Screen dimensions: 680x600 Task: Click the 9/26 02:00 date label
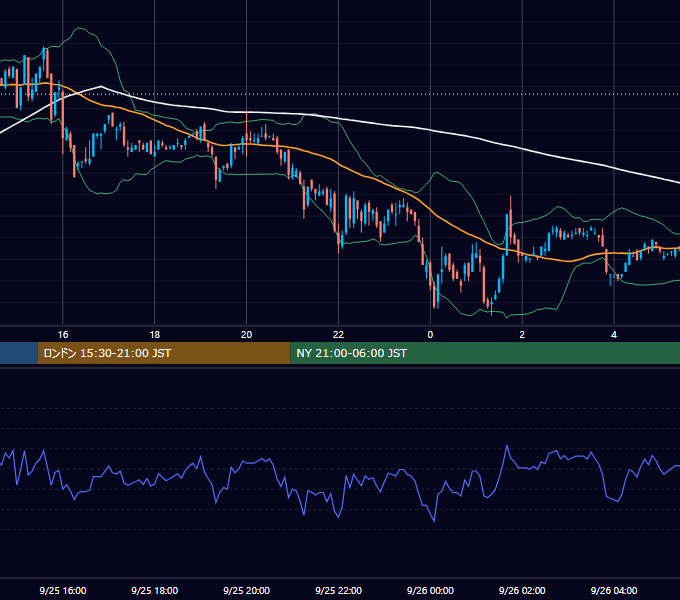point(522,590)
